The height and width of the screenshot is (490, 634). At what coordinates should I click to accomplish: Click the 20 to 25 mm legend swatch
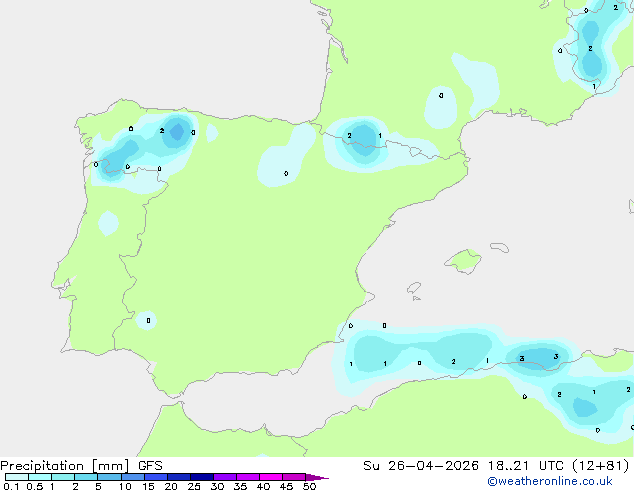click(x=178, y=477)
